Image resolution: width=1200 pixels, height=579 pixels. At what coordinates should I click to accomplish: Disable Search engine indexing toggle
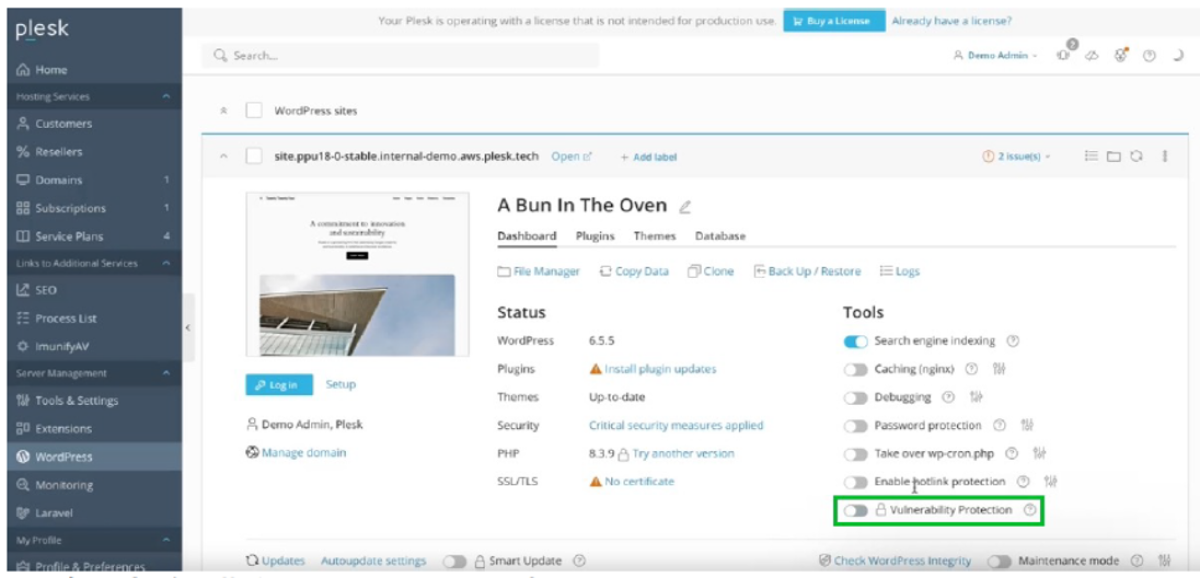(x=856, y=341)
